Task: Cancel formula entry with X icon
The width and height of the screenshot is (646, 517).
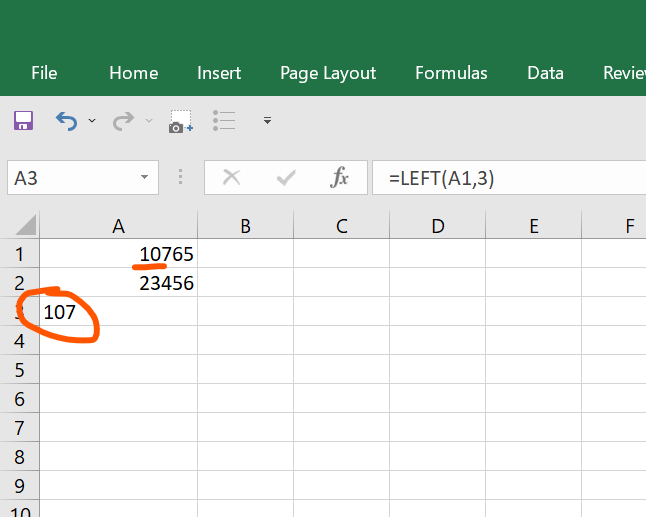Action: point(232,178)
